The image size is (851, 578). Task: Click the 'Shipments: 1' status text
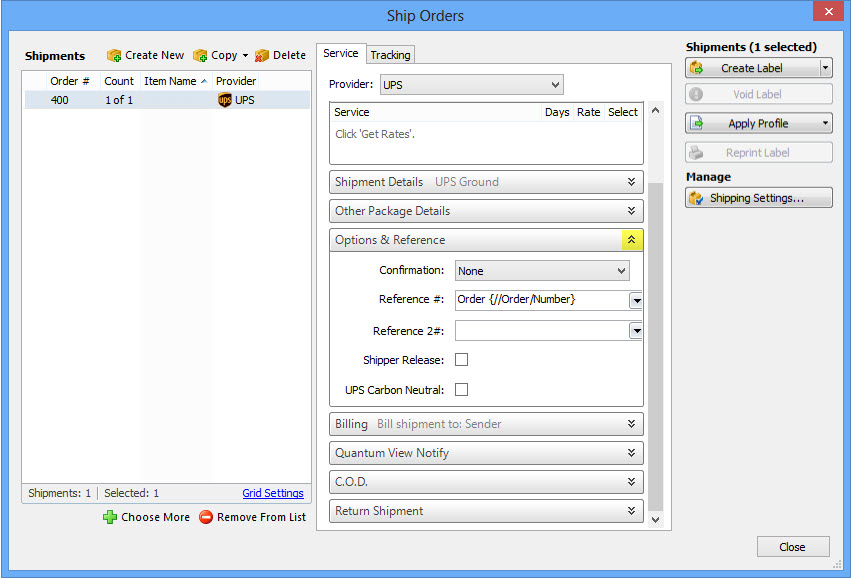coord(60,493)
